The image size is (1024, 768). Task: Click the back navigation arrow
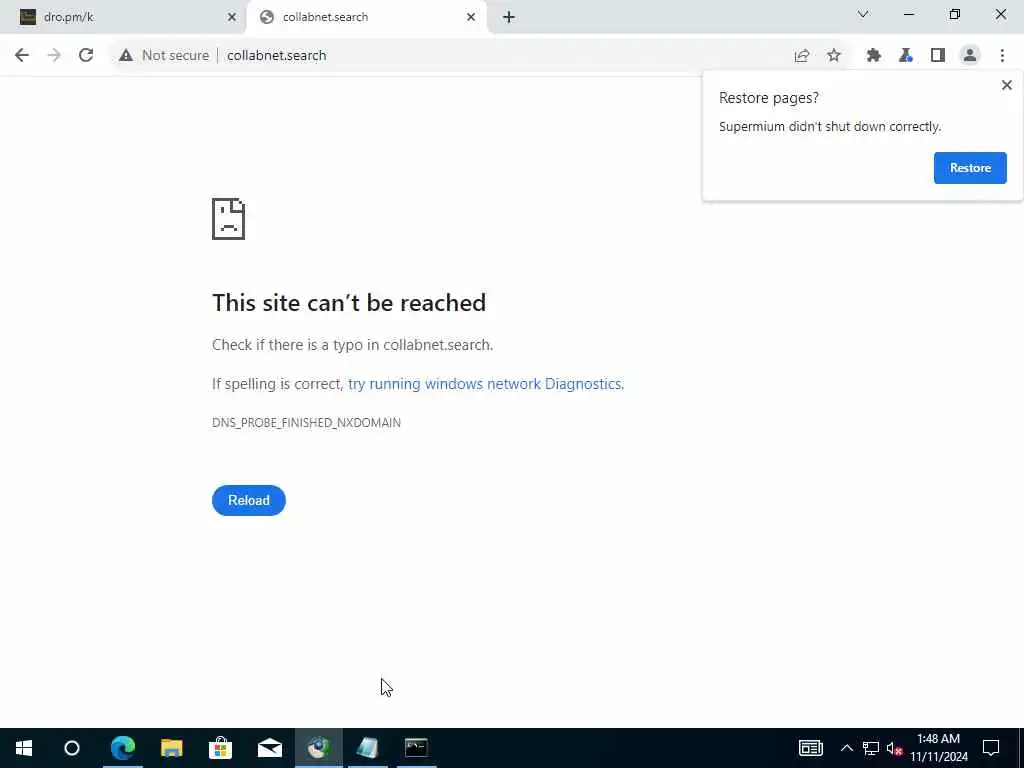tap(22, 56)
